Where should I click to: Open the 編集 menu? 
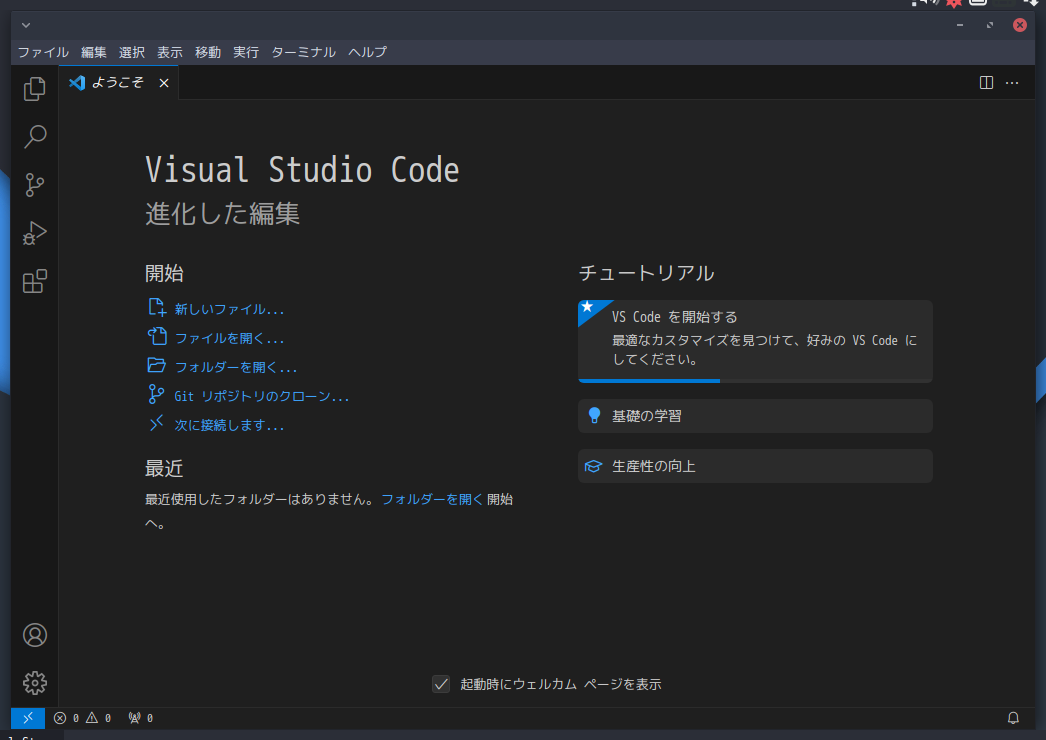click(93, 52)
